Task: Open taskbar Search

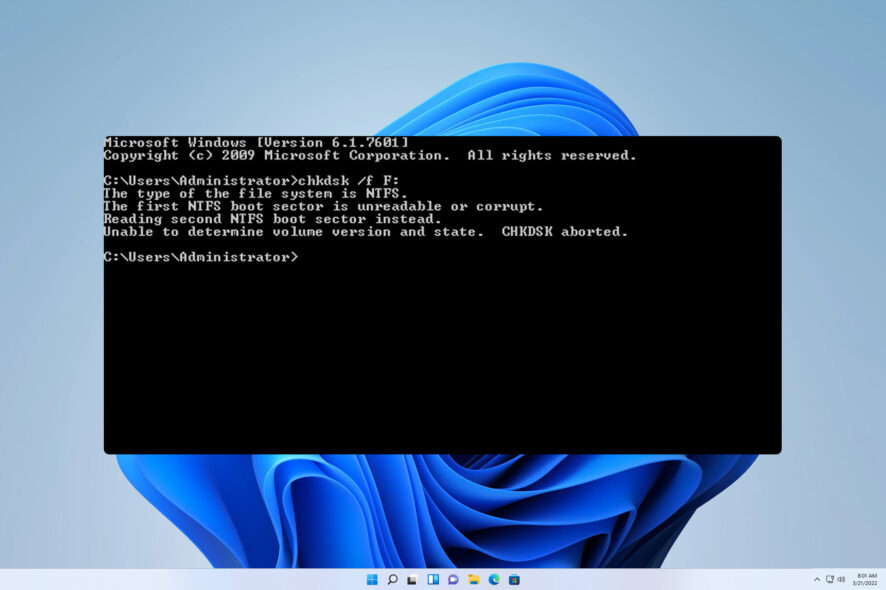Action: [392, 579]
